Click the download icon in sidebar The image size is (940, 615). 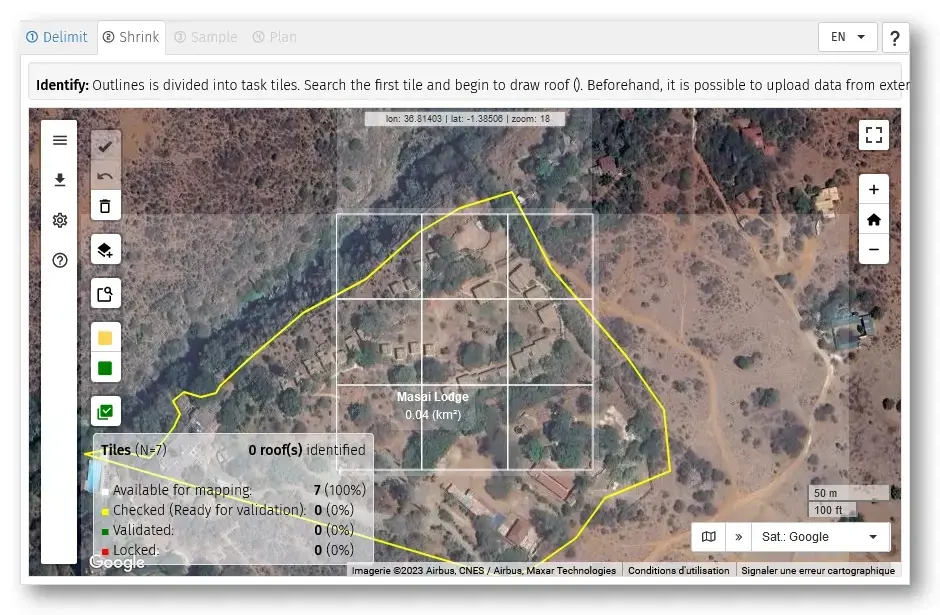pos(60,180)
